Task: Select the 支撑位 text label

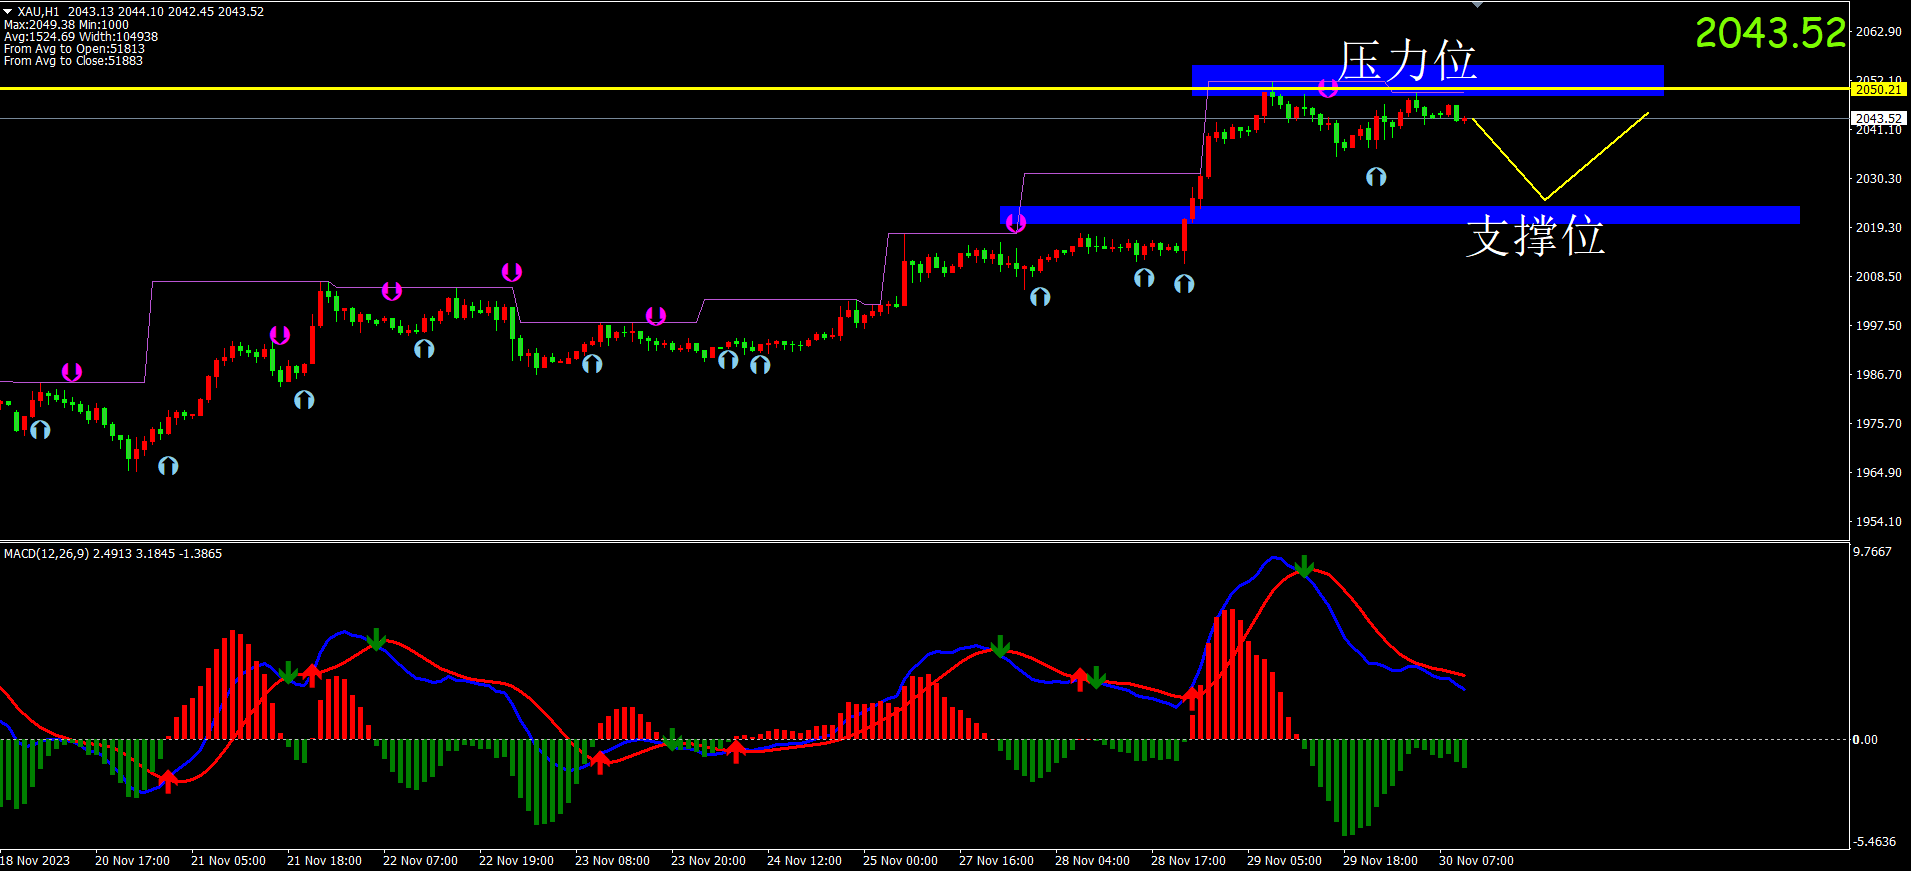Action: (1534, 237)
